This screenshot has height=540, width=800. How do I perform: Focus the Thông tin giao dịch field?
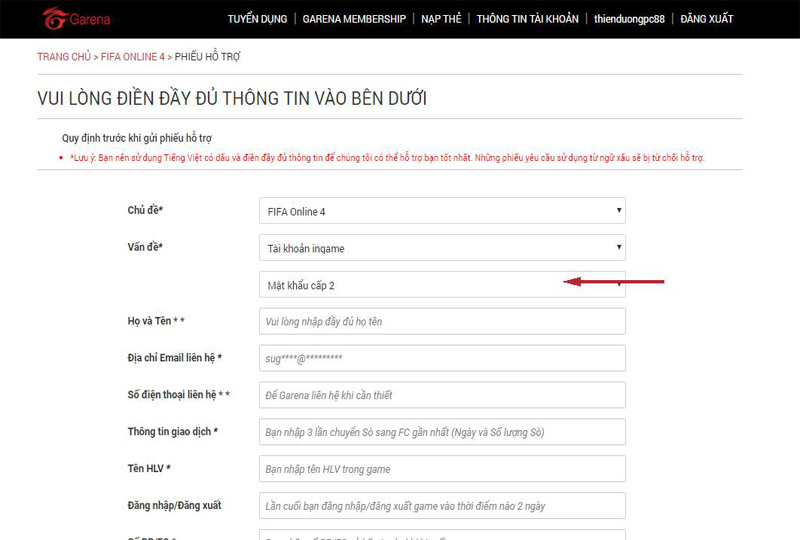click(442, 432)
